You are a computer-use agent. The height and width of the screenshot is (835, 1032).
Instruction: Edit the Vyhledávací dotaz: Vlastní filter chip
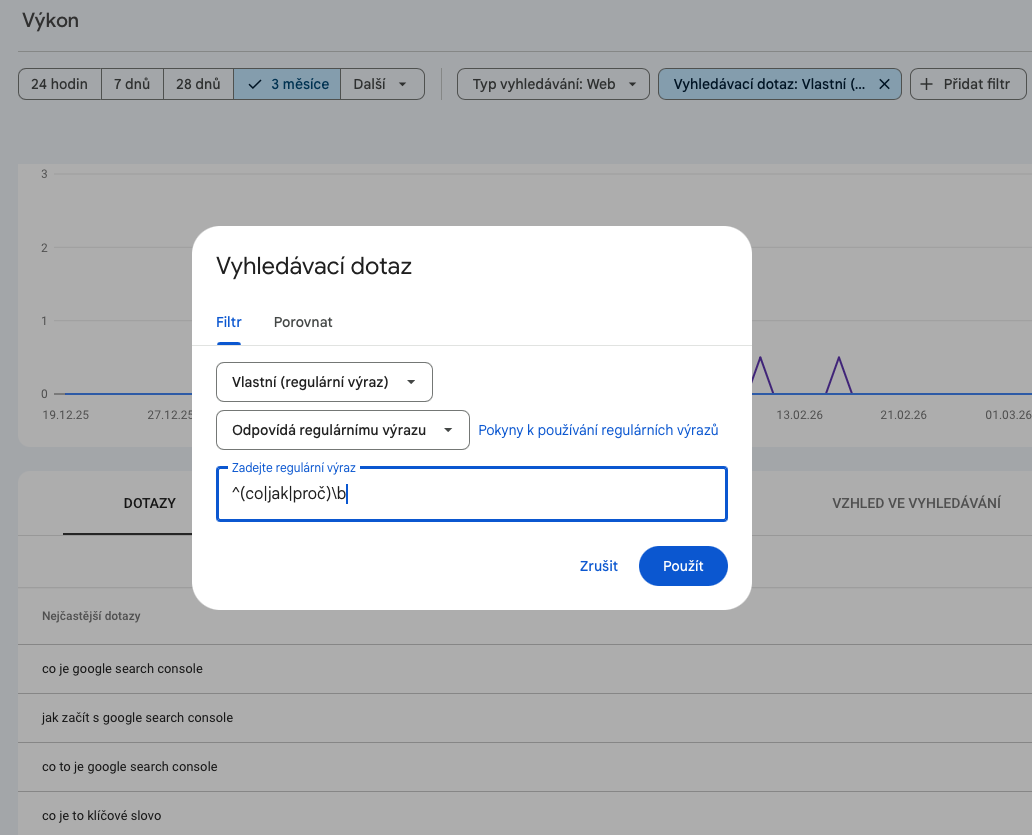click(x=768, y=84)
